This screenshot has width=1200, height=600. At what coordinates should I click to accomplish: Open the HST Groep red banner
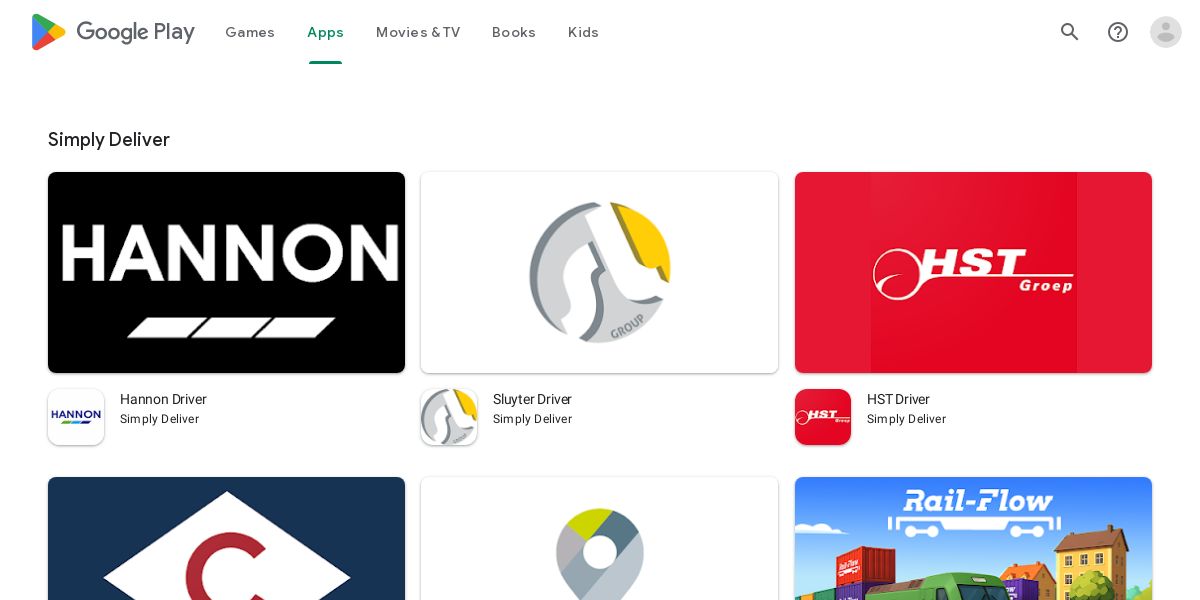tap(973, 272)
